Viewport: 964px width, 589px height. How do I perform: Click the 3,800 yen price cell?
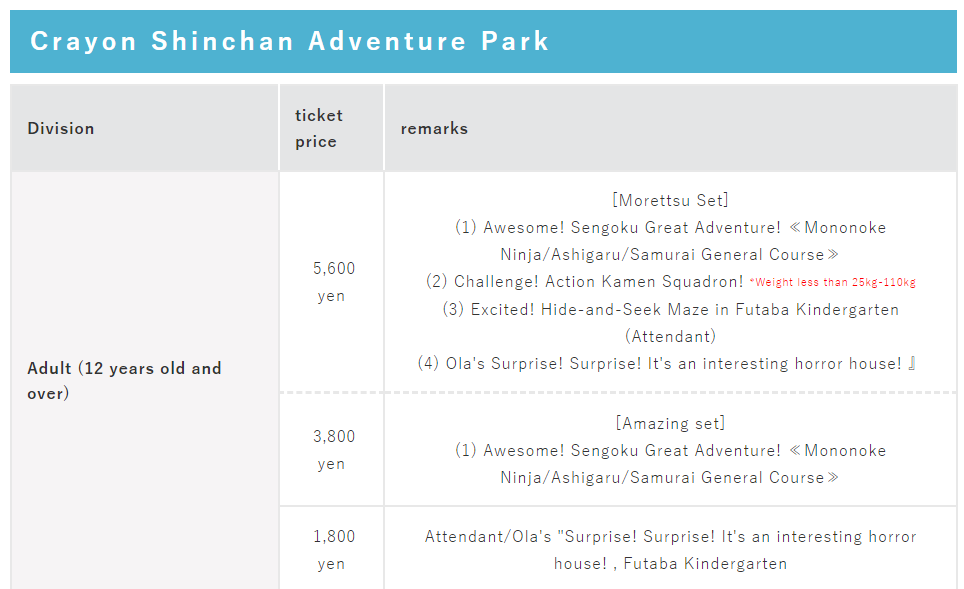pyautogui.click(x=331, y=449)
